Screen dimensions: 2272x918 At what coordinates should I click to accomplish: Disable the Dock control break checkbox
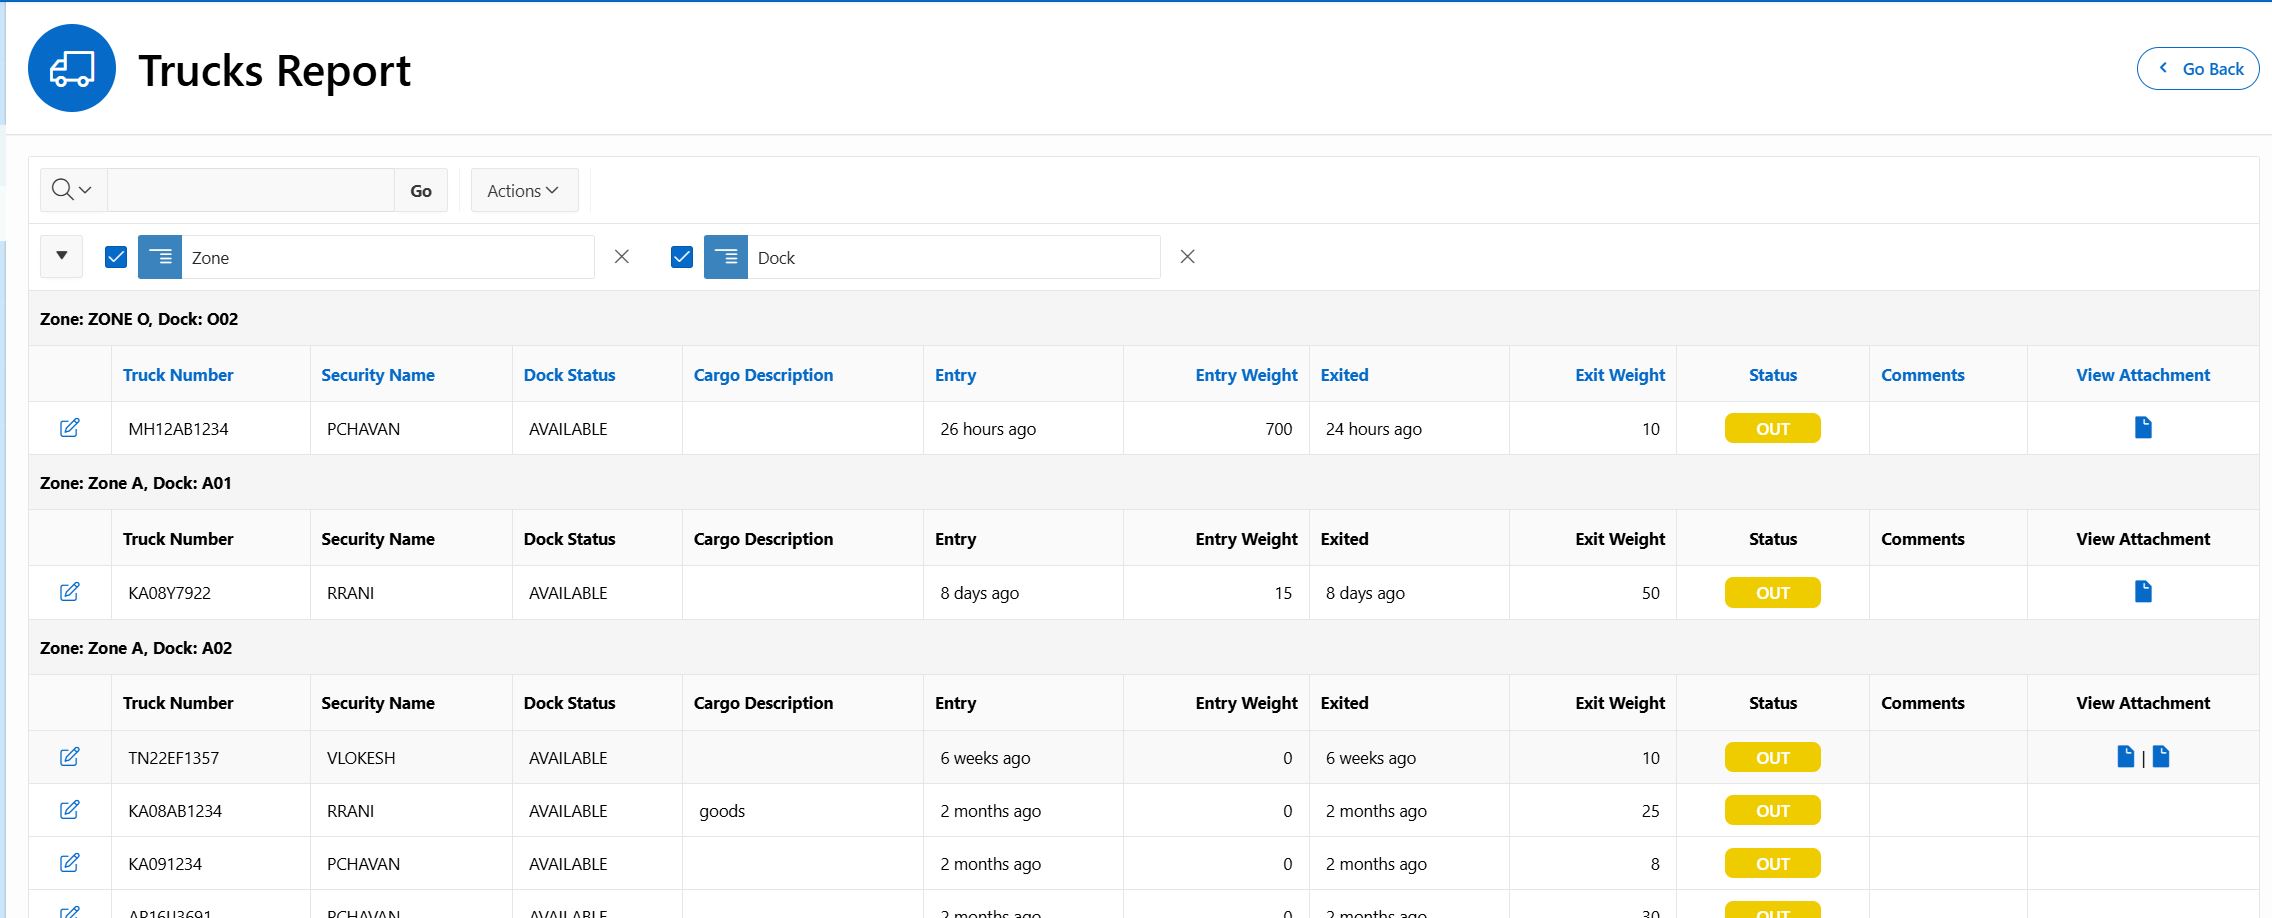click(x=682, y=257)
